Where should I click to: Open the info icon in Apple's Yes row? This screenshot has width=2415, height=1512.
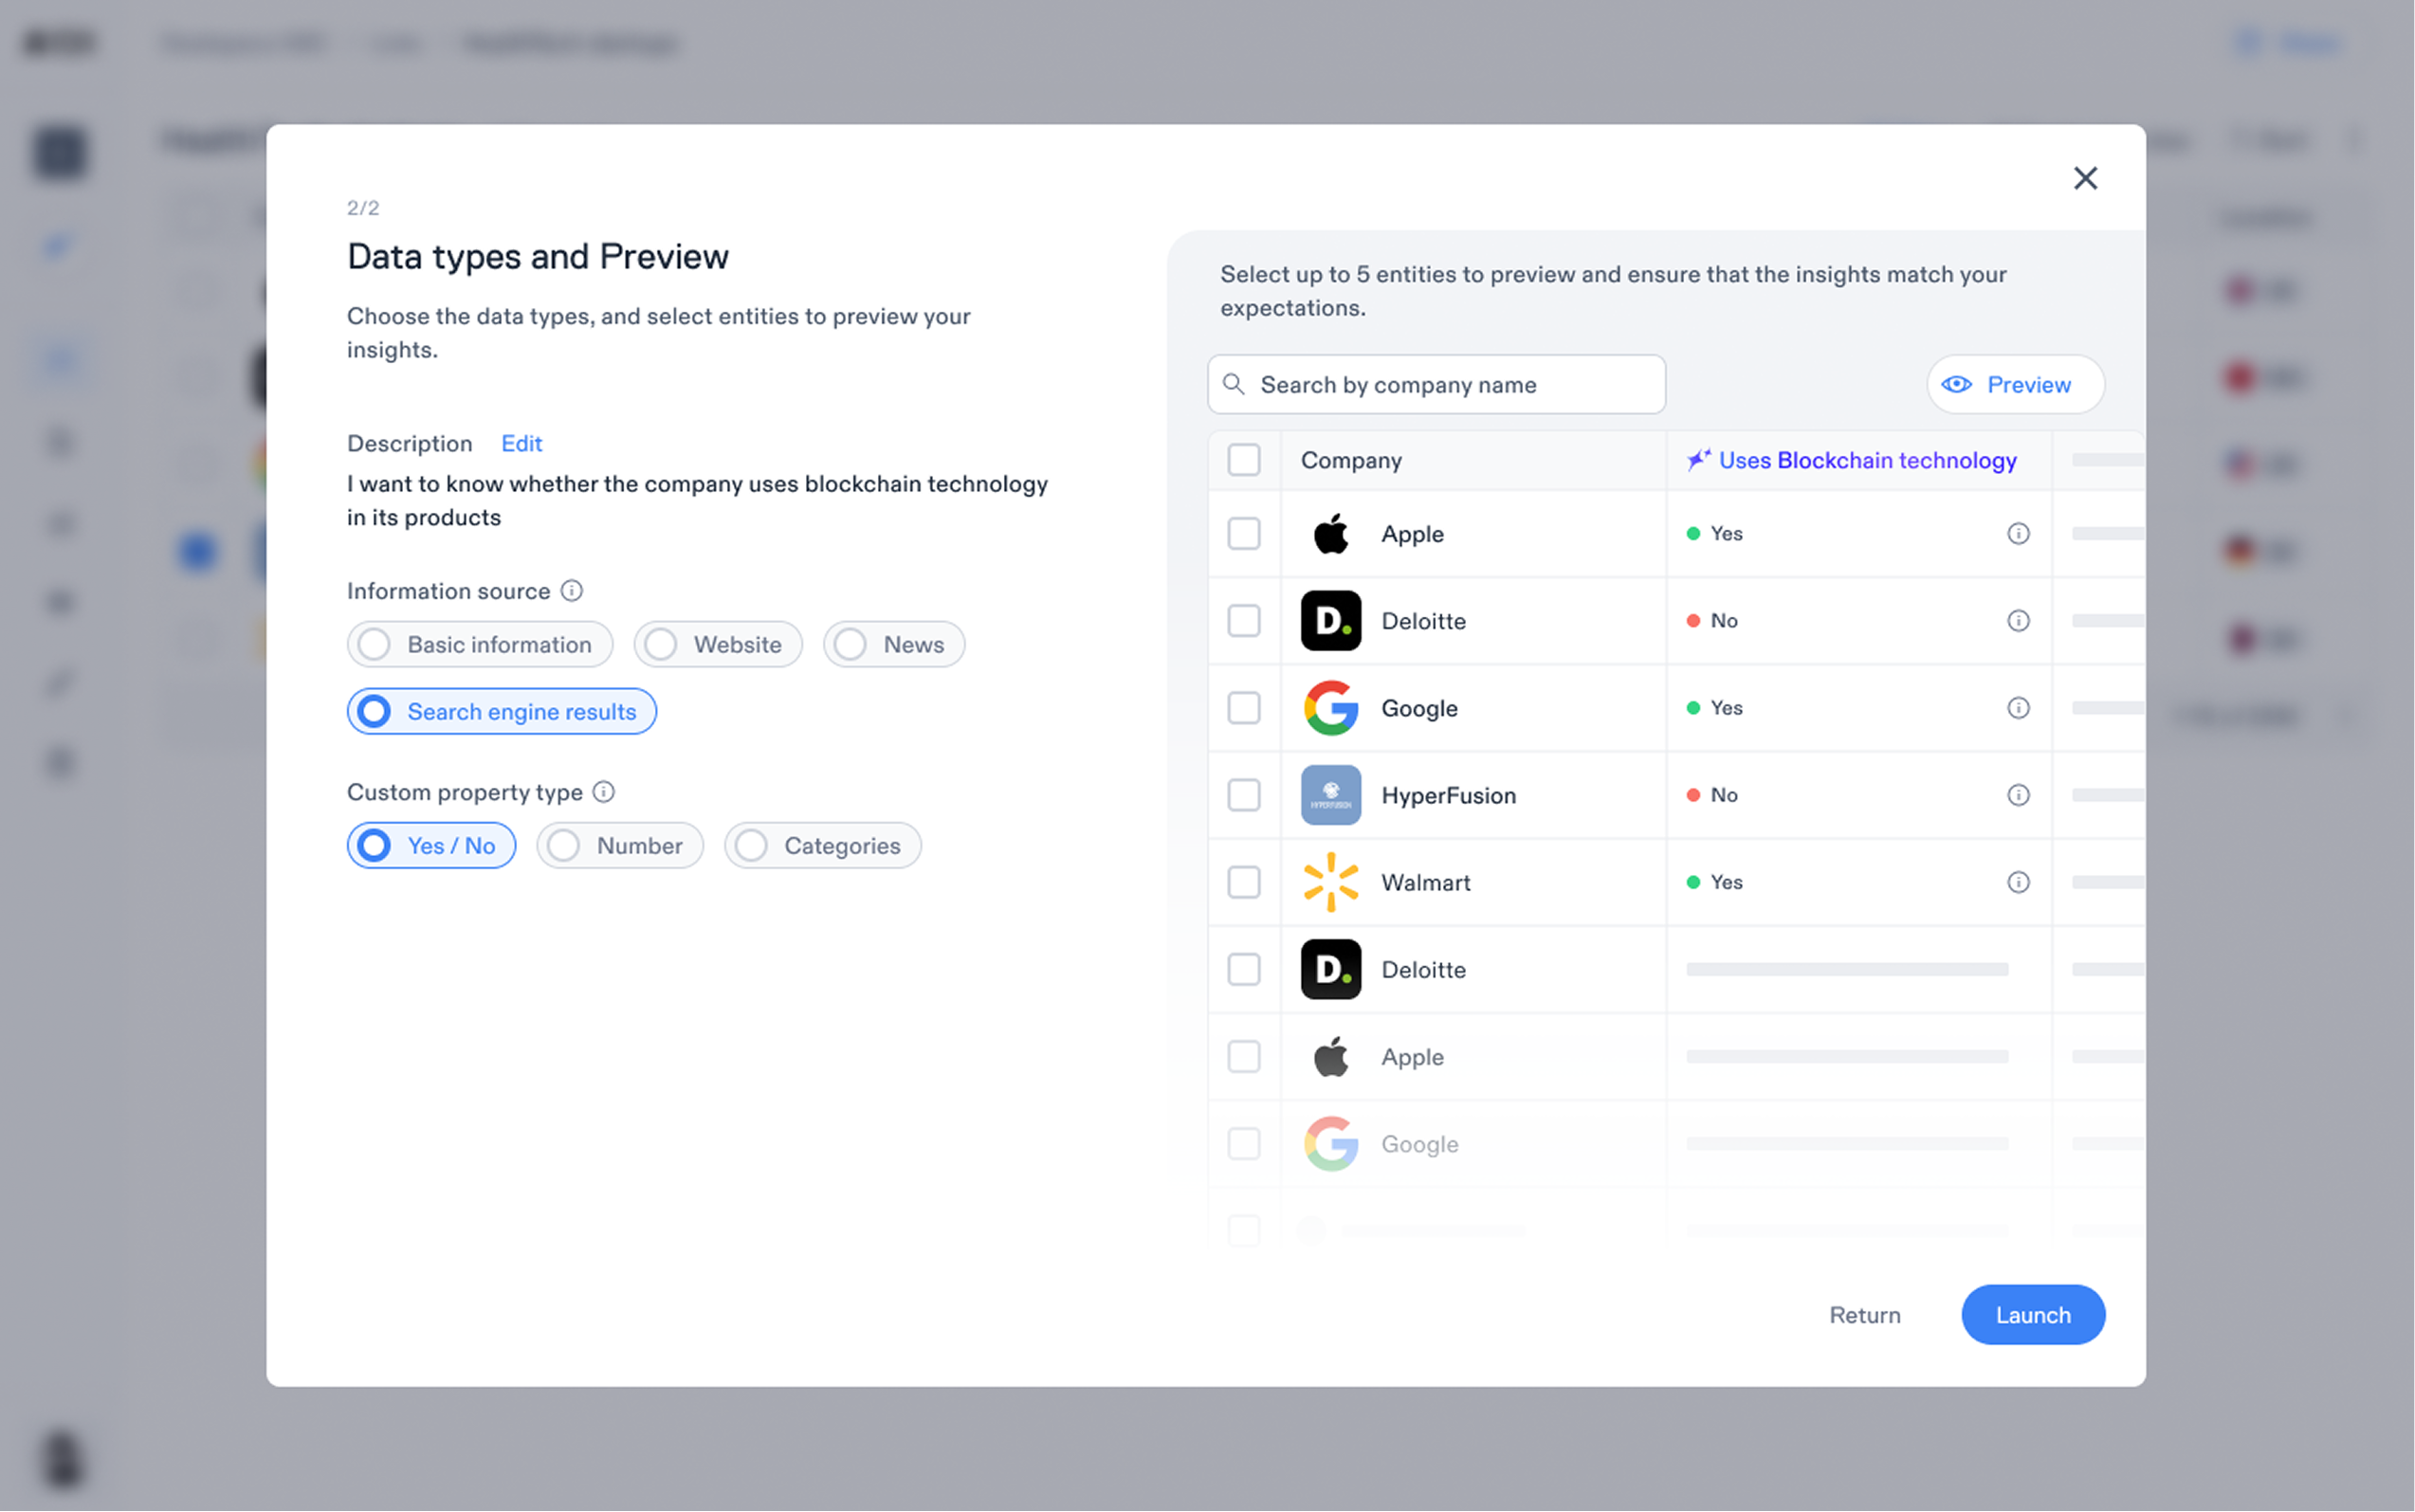coord(2018,533)
